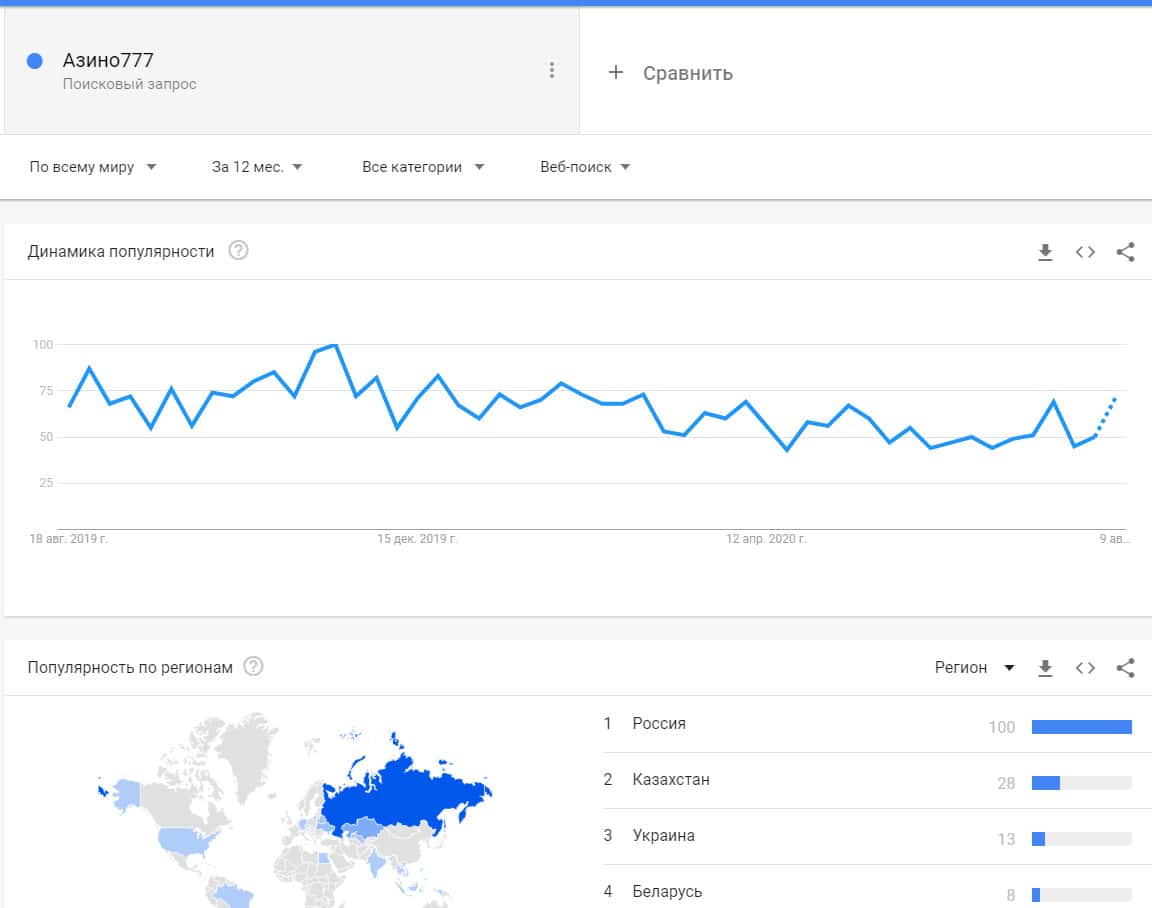This screenshot has width=1152, height=908.
Task: Select Казахстан in the region ranking list
Action: click(671, 779)
